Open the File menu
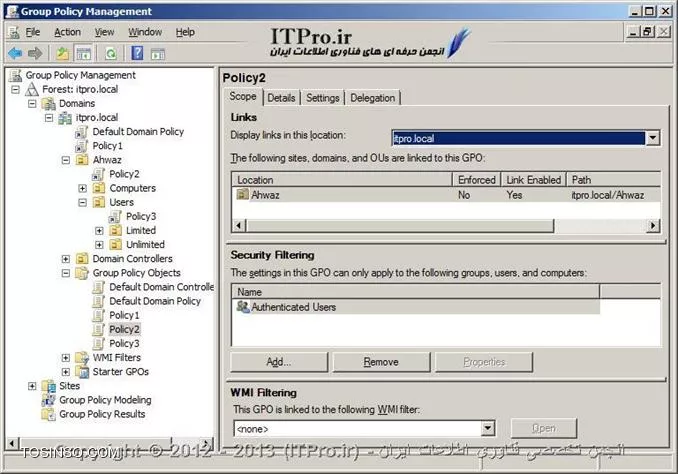The width and height of the screenshot is (678, 474). point(32,32)
